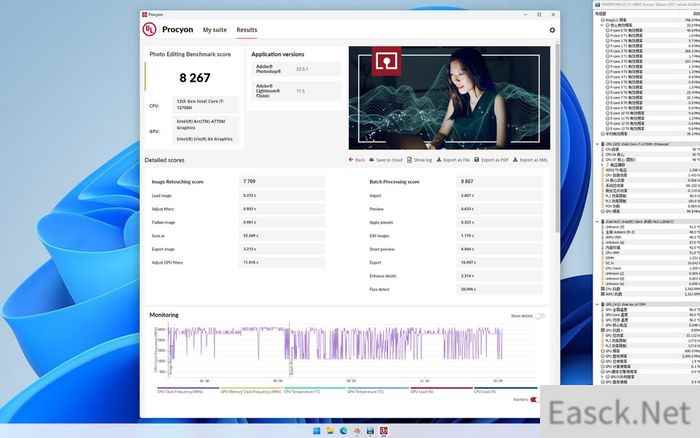Click the Procyon icon in the taskbar
Screen dimensions: 700x438
click(383, 431)
